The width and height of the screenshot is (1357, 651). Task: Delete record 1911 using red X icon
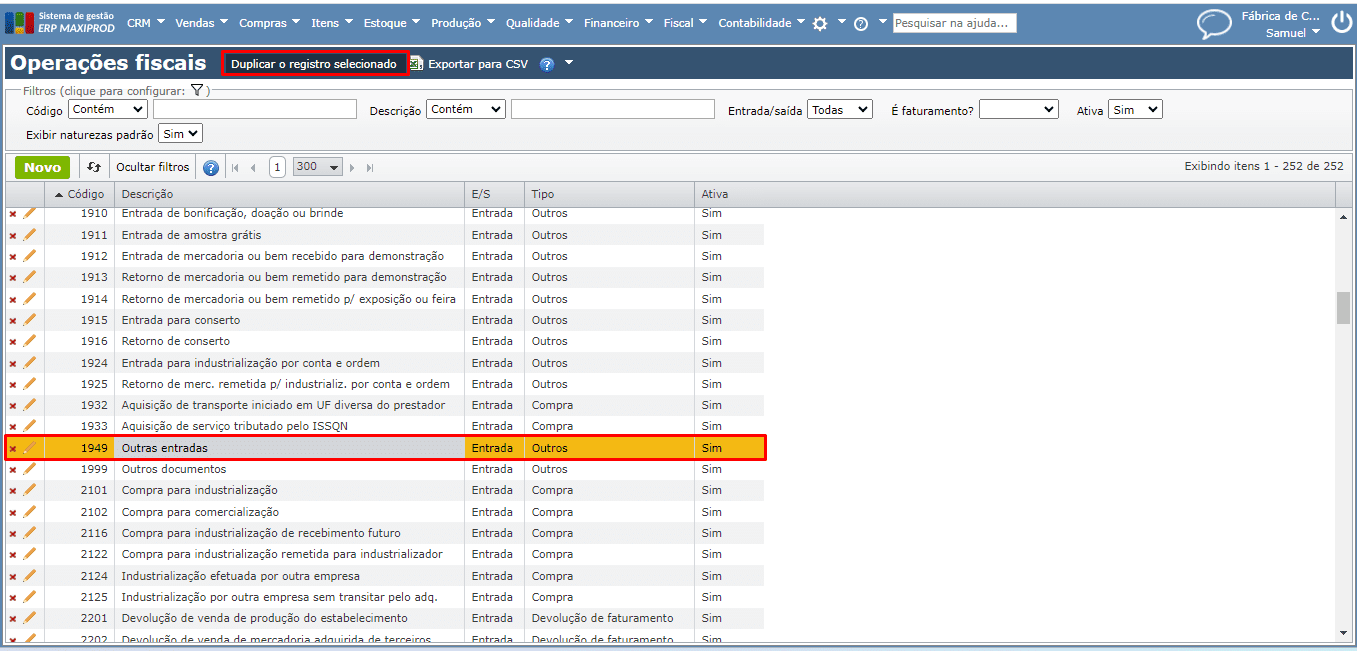coord(13,236)
